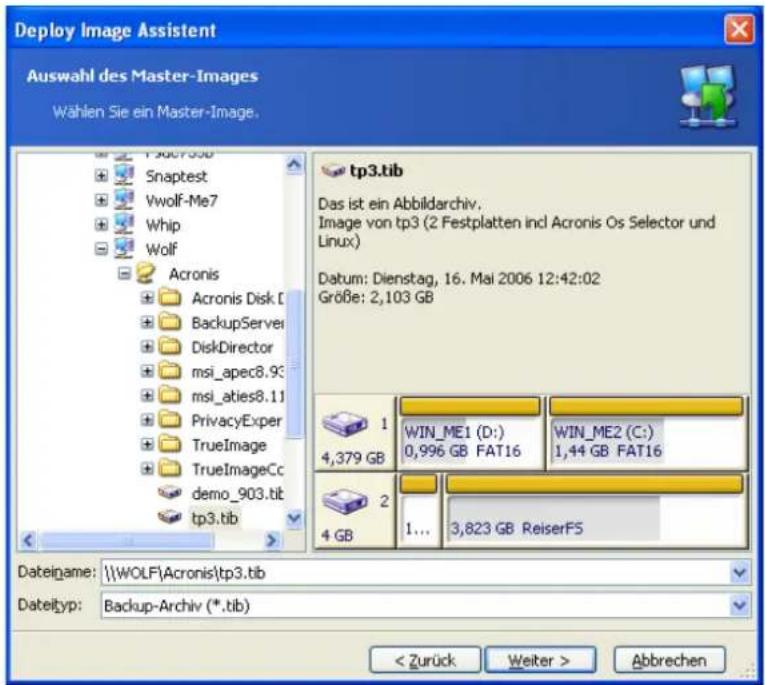The image size is (765, 685).
Task: Select the WIN_ME2 (C:) partition
Action: pyautogui.click(x=647, y=433)
